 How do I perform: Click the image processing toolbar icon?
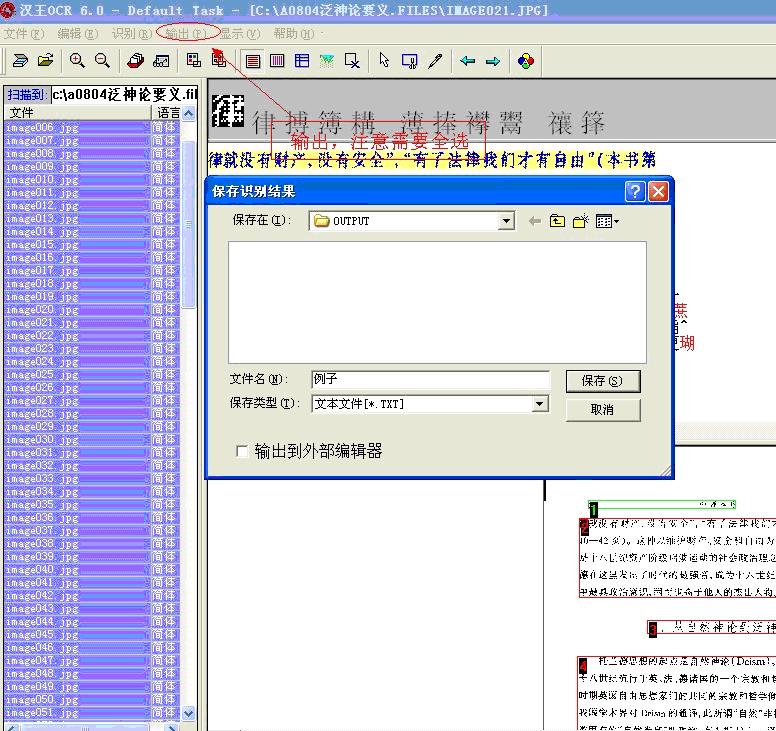(161, 61)
